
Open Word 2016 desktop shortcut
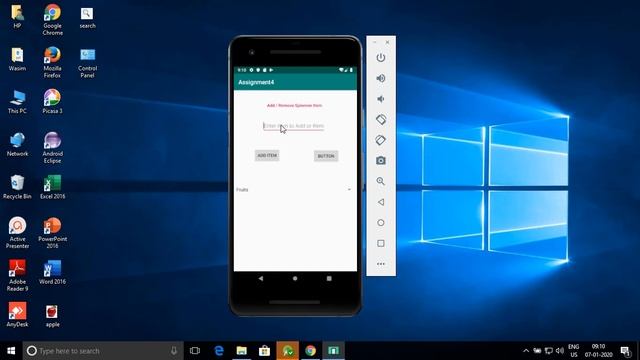tap(52, 272)
